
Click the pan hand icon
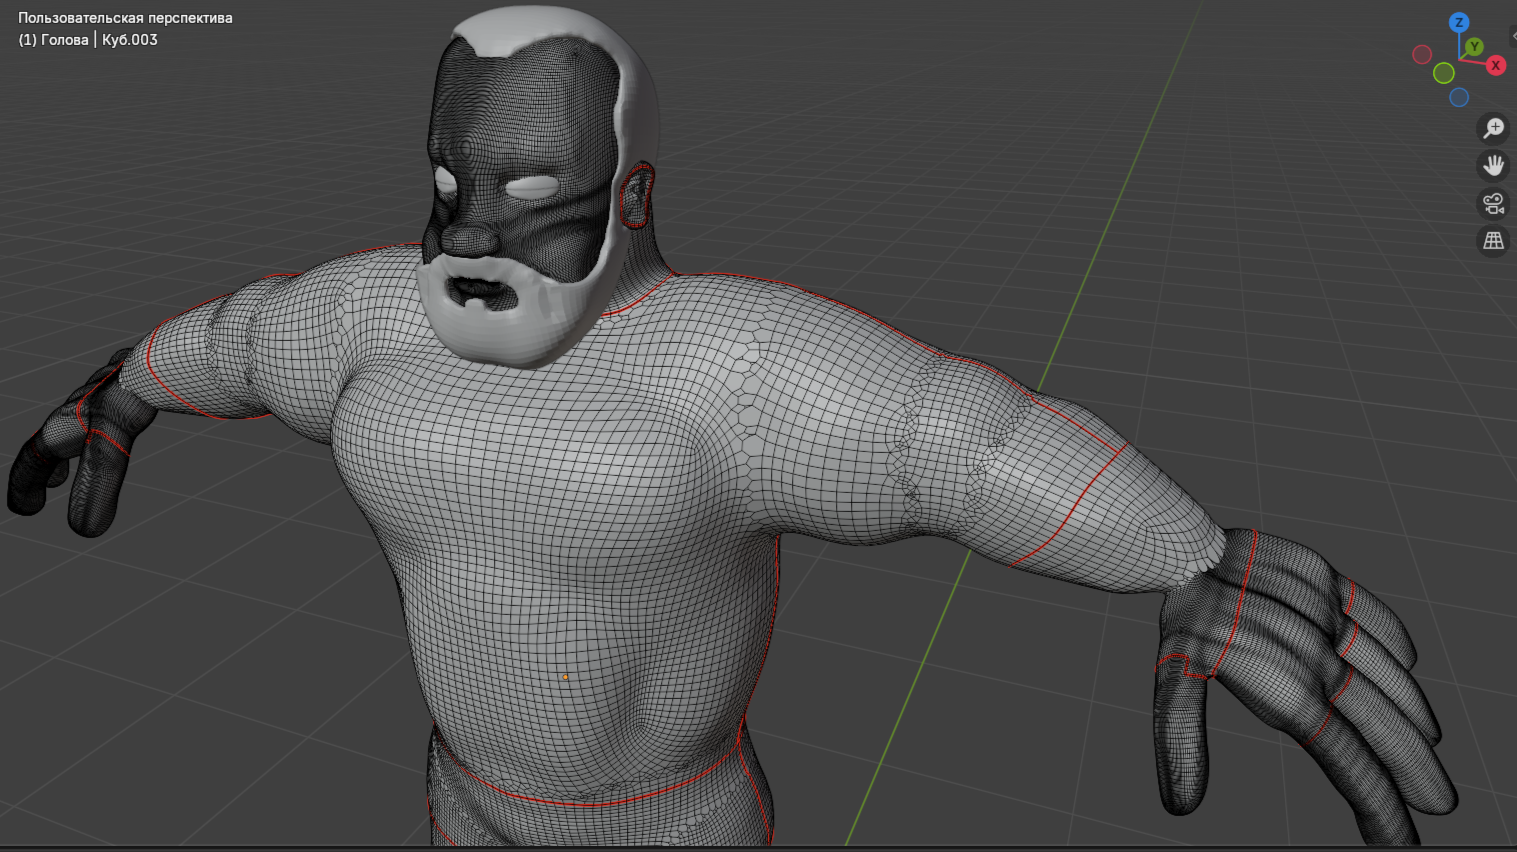coord(1493,165)
